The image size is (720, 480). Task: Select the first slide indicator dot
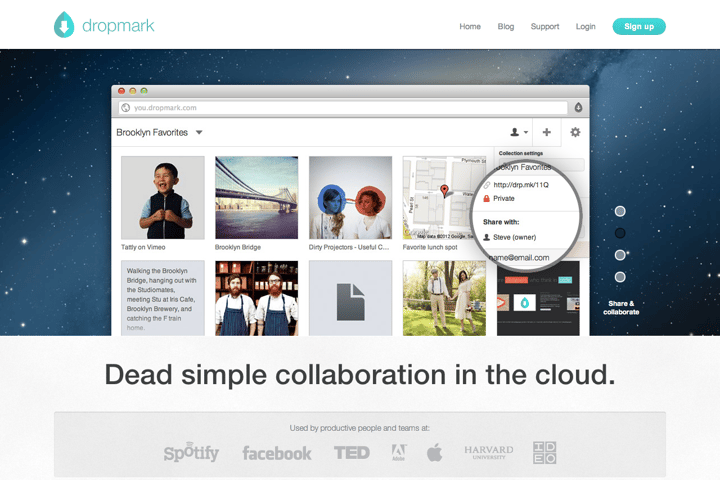click(620, 211)
